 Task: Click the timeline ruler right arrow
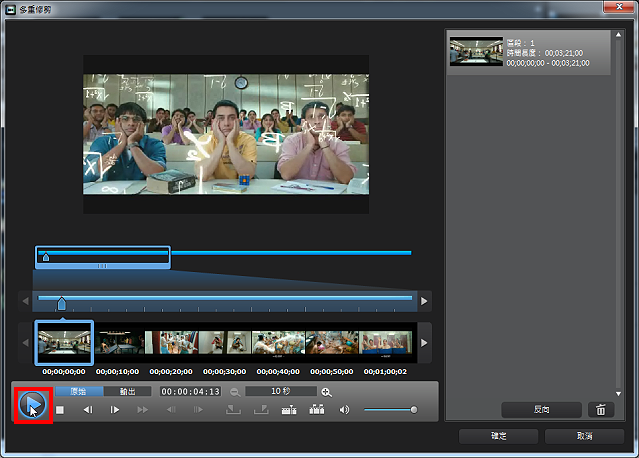[x=424, y=301]
